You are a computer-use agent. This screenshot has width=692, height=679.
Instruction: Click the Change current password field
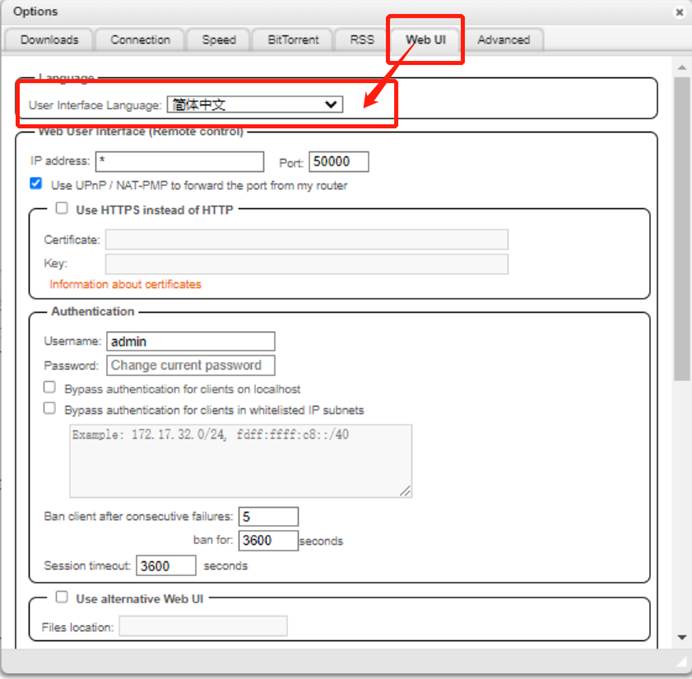click(x=190, y=365)
